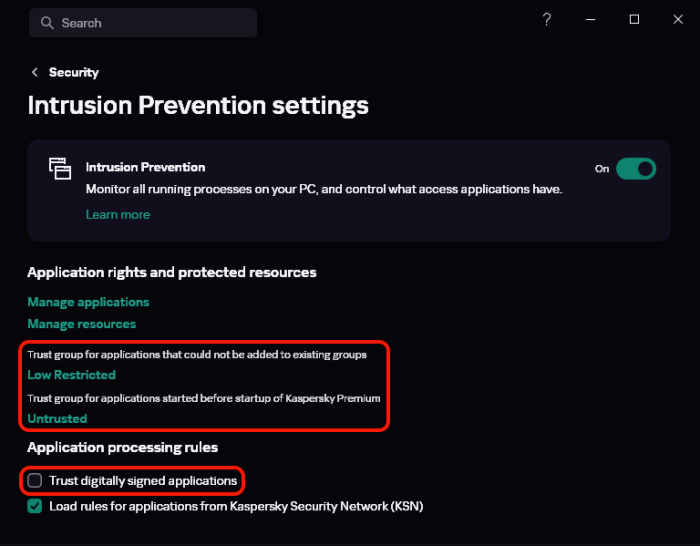Click the Intrusion Prevention card title
The image size is (700, 546).
(x=146, y=167)
